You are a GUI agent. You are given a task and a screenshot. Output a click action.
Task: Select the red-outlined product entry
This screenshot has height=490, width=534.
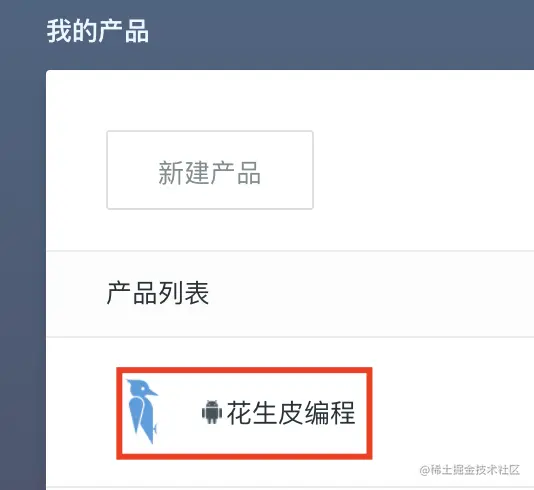(244, 413)
